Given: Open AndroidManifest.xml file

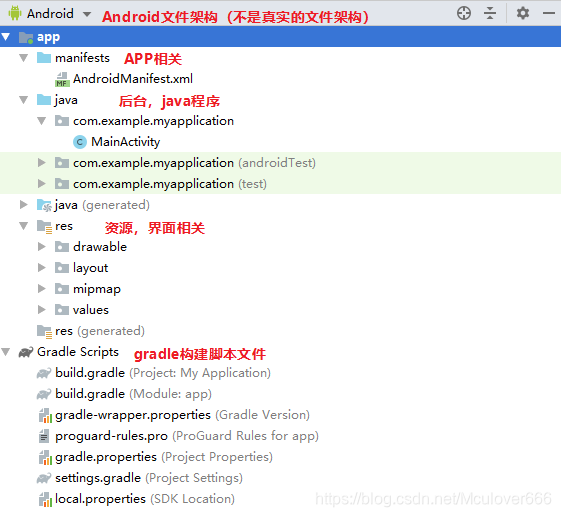Looking at the screenshot, I should tap(133, 79).
